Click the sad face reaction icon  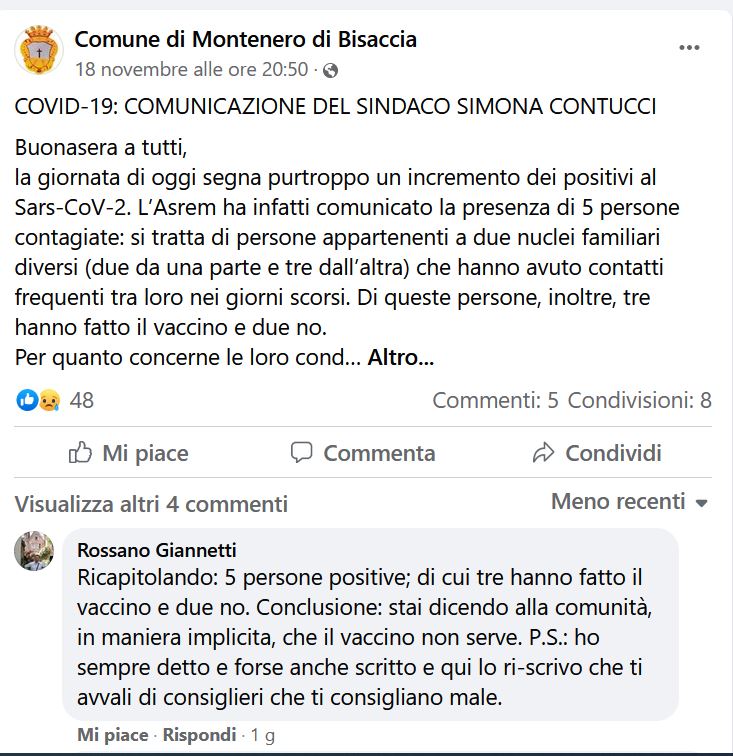click(x=49, y=400)
